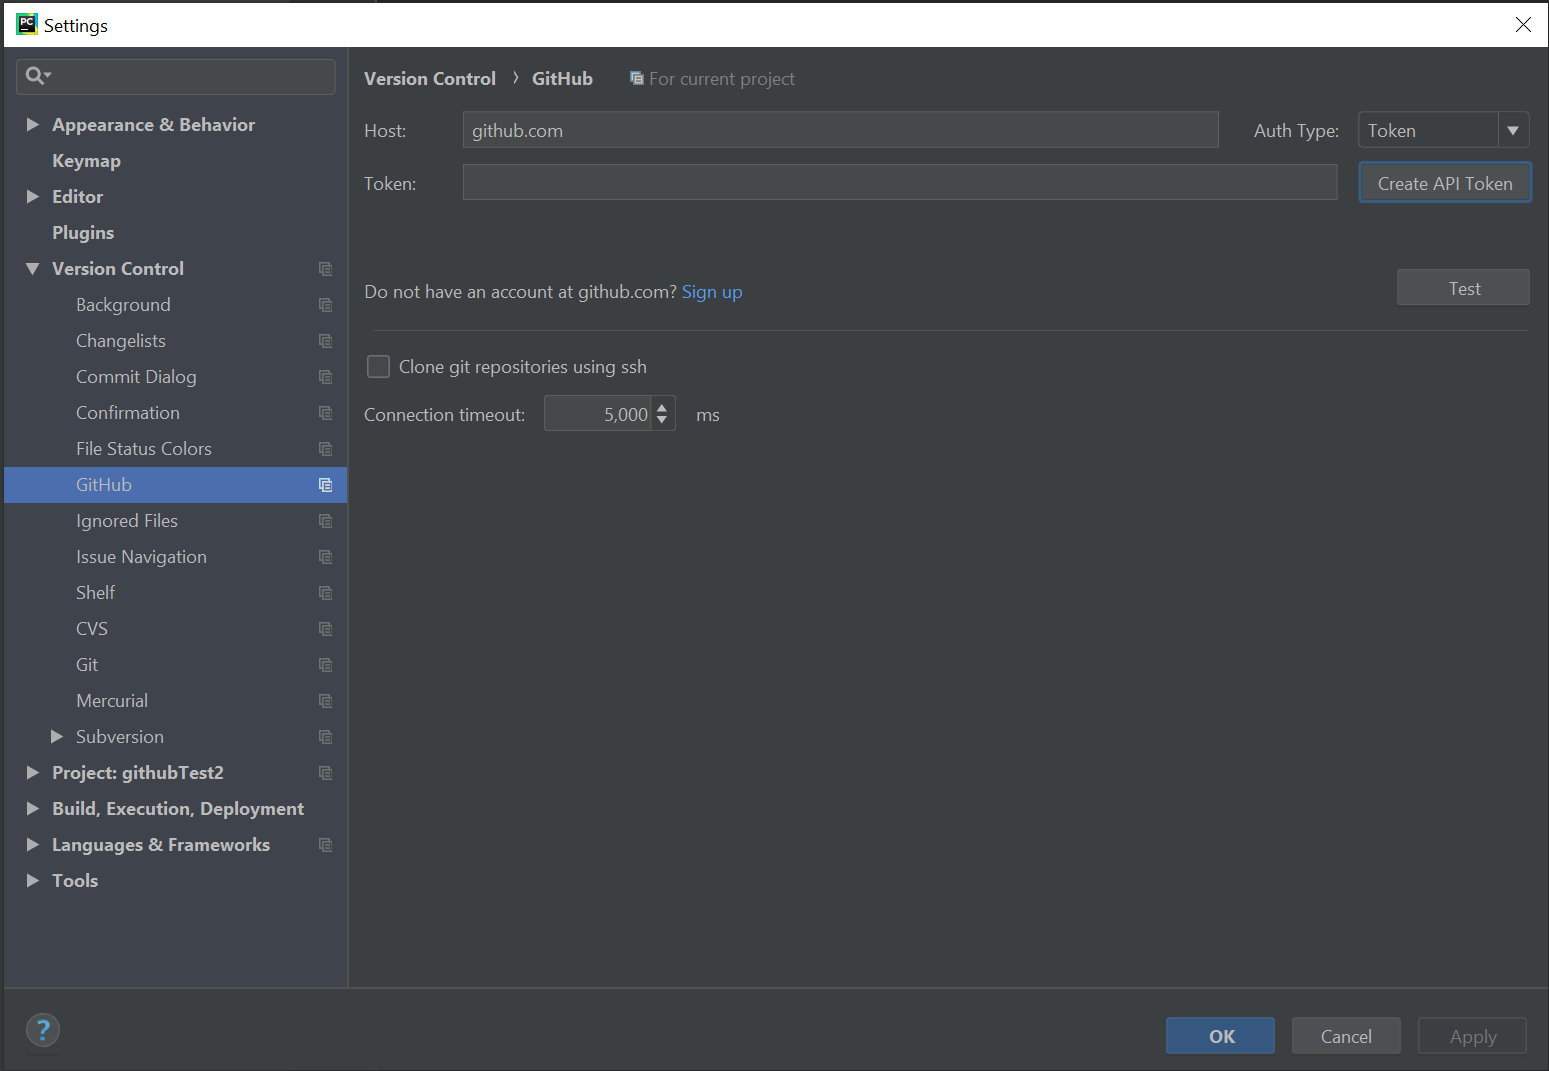Click project-level icon beside CVS row
The image size is (1549, 1071).
tap(325, 629)
